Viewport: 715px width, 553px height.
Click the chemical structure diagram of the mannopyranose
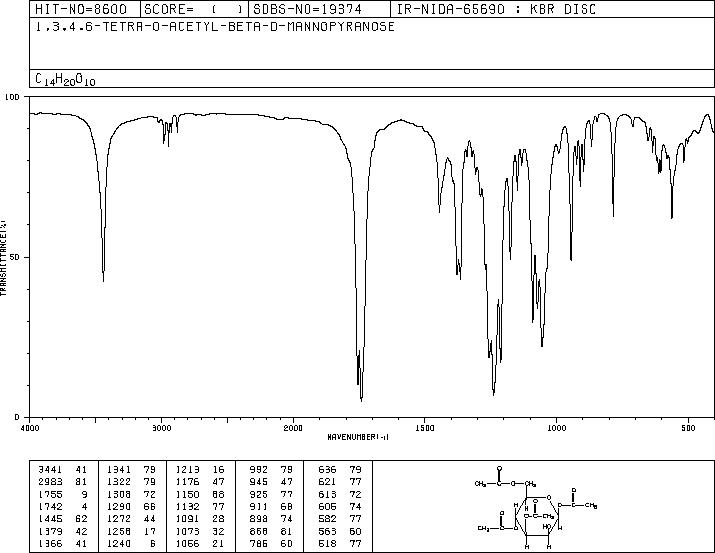[x=536, y=507]
